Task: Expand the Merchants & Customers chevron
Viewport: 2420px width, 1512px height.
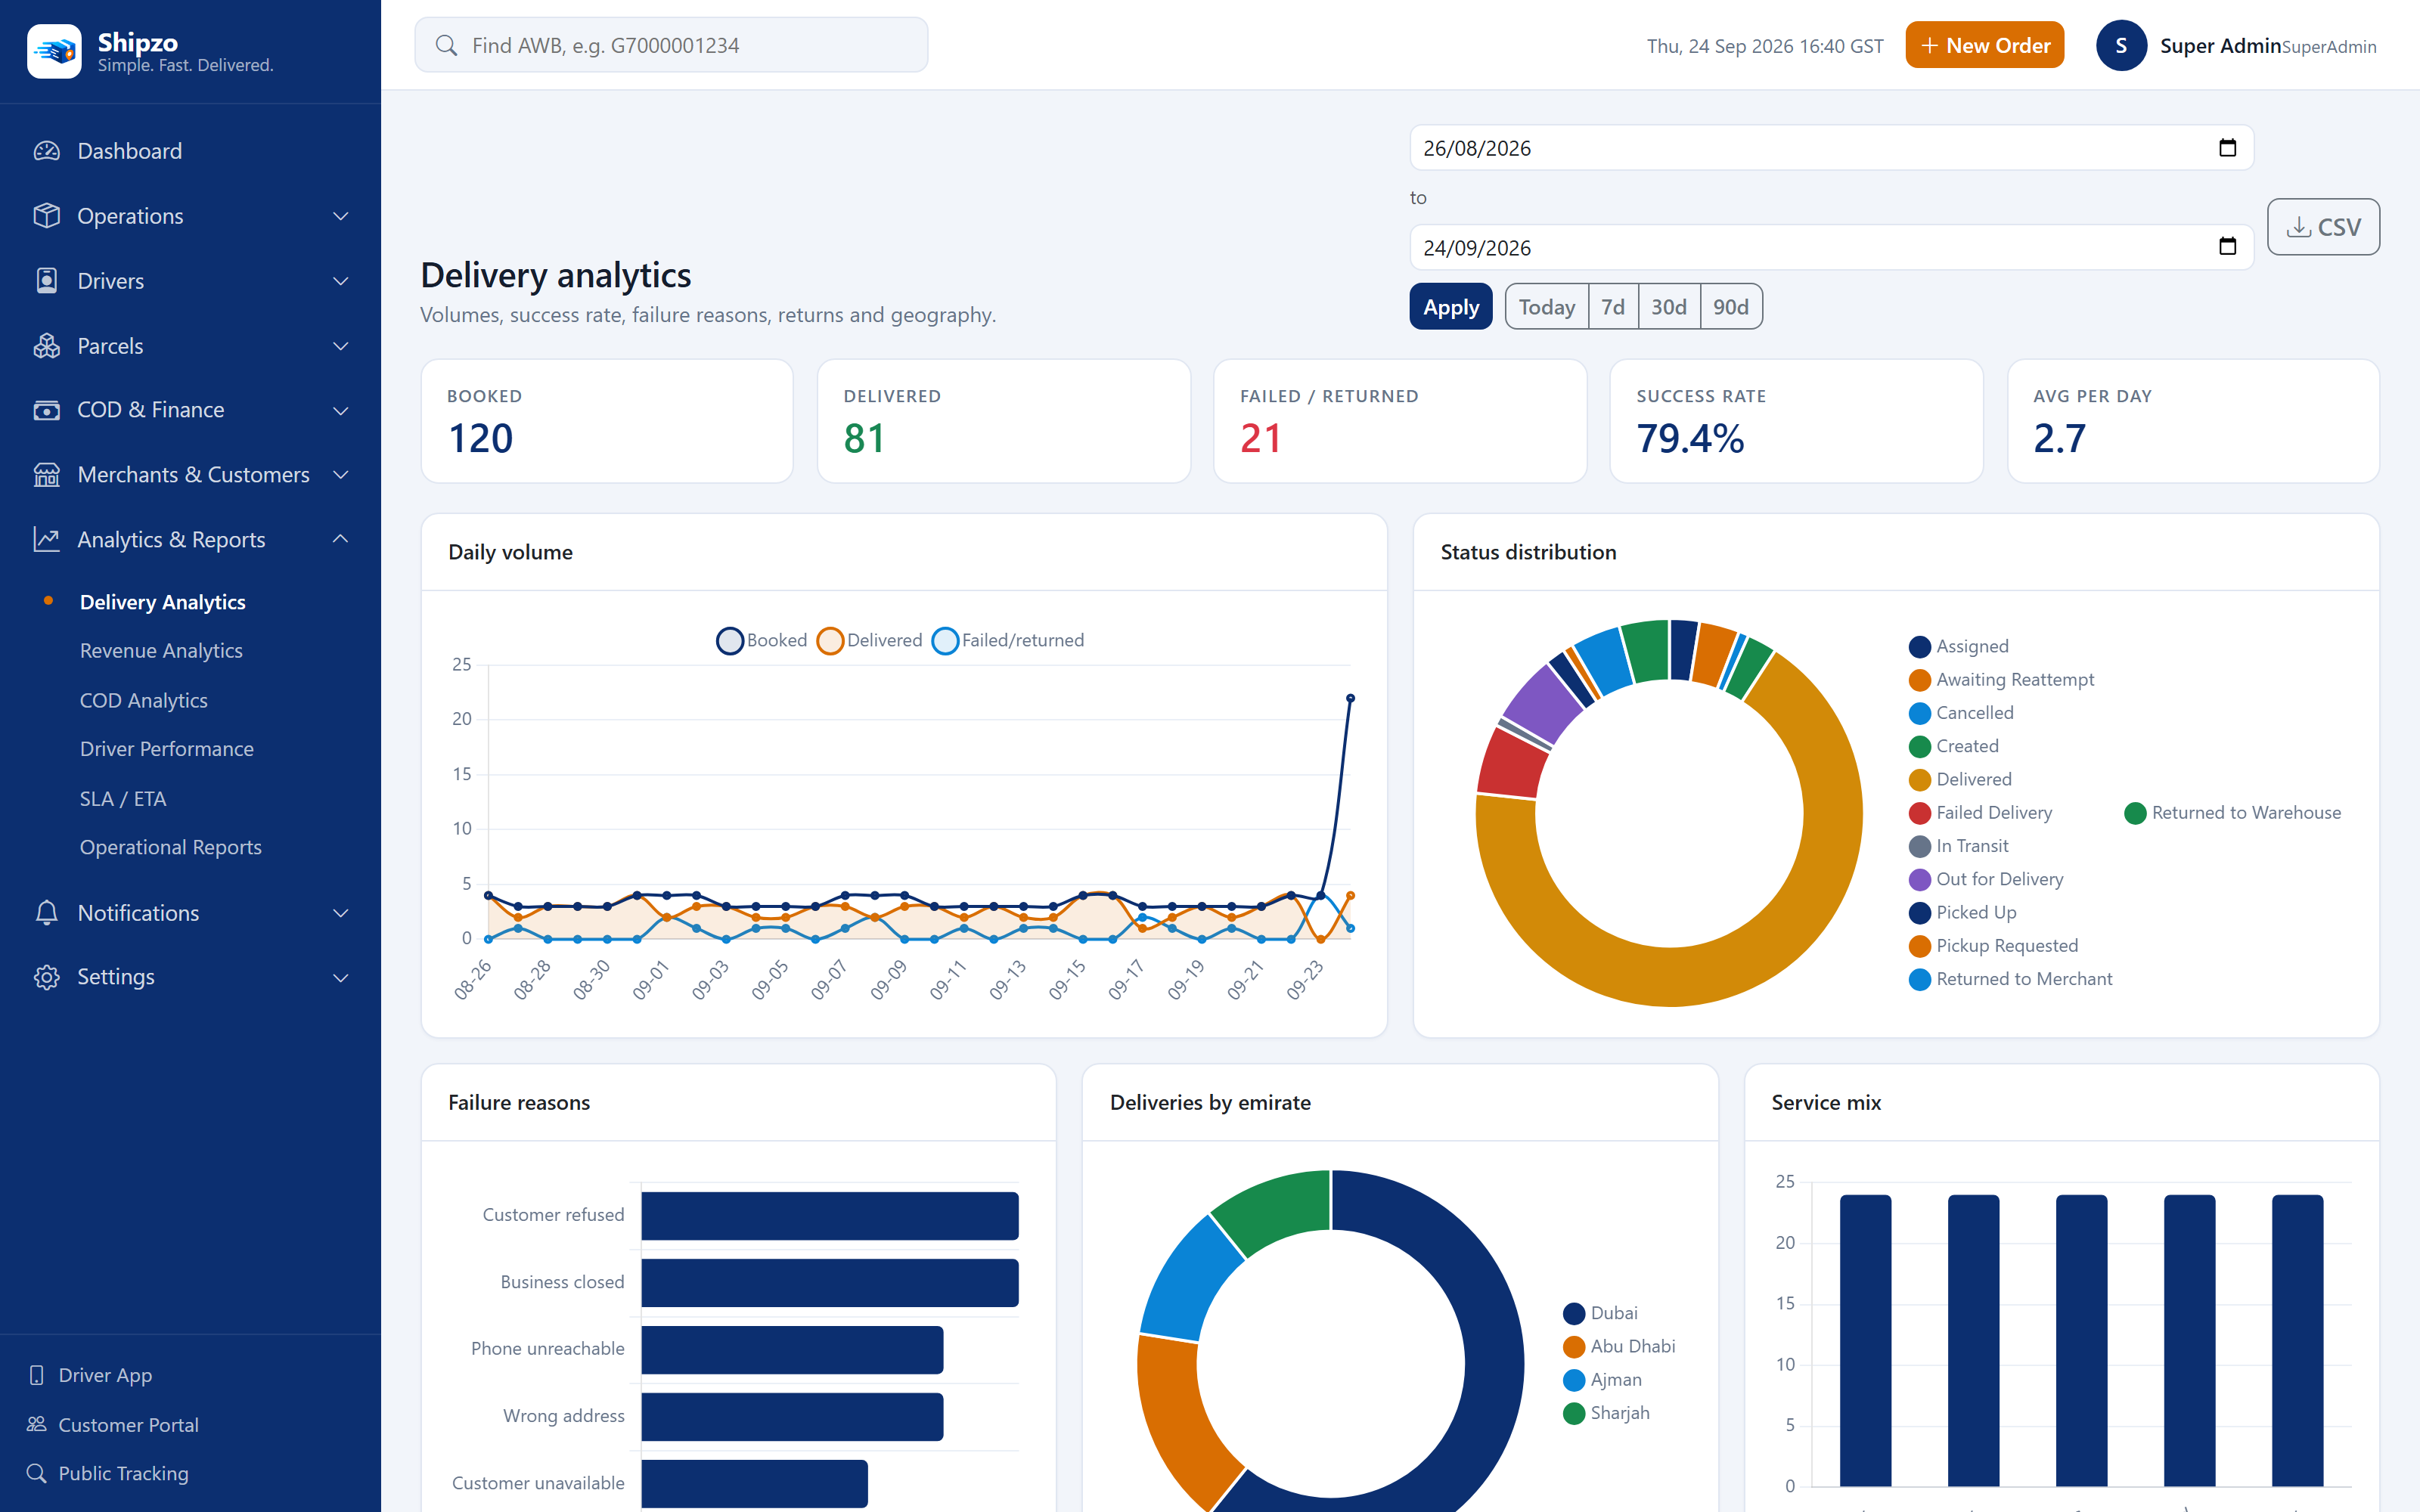Action: click(x=341, y=475)
